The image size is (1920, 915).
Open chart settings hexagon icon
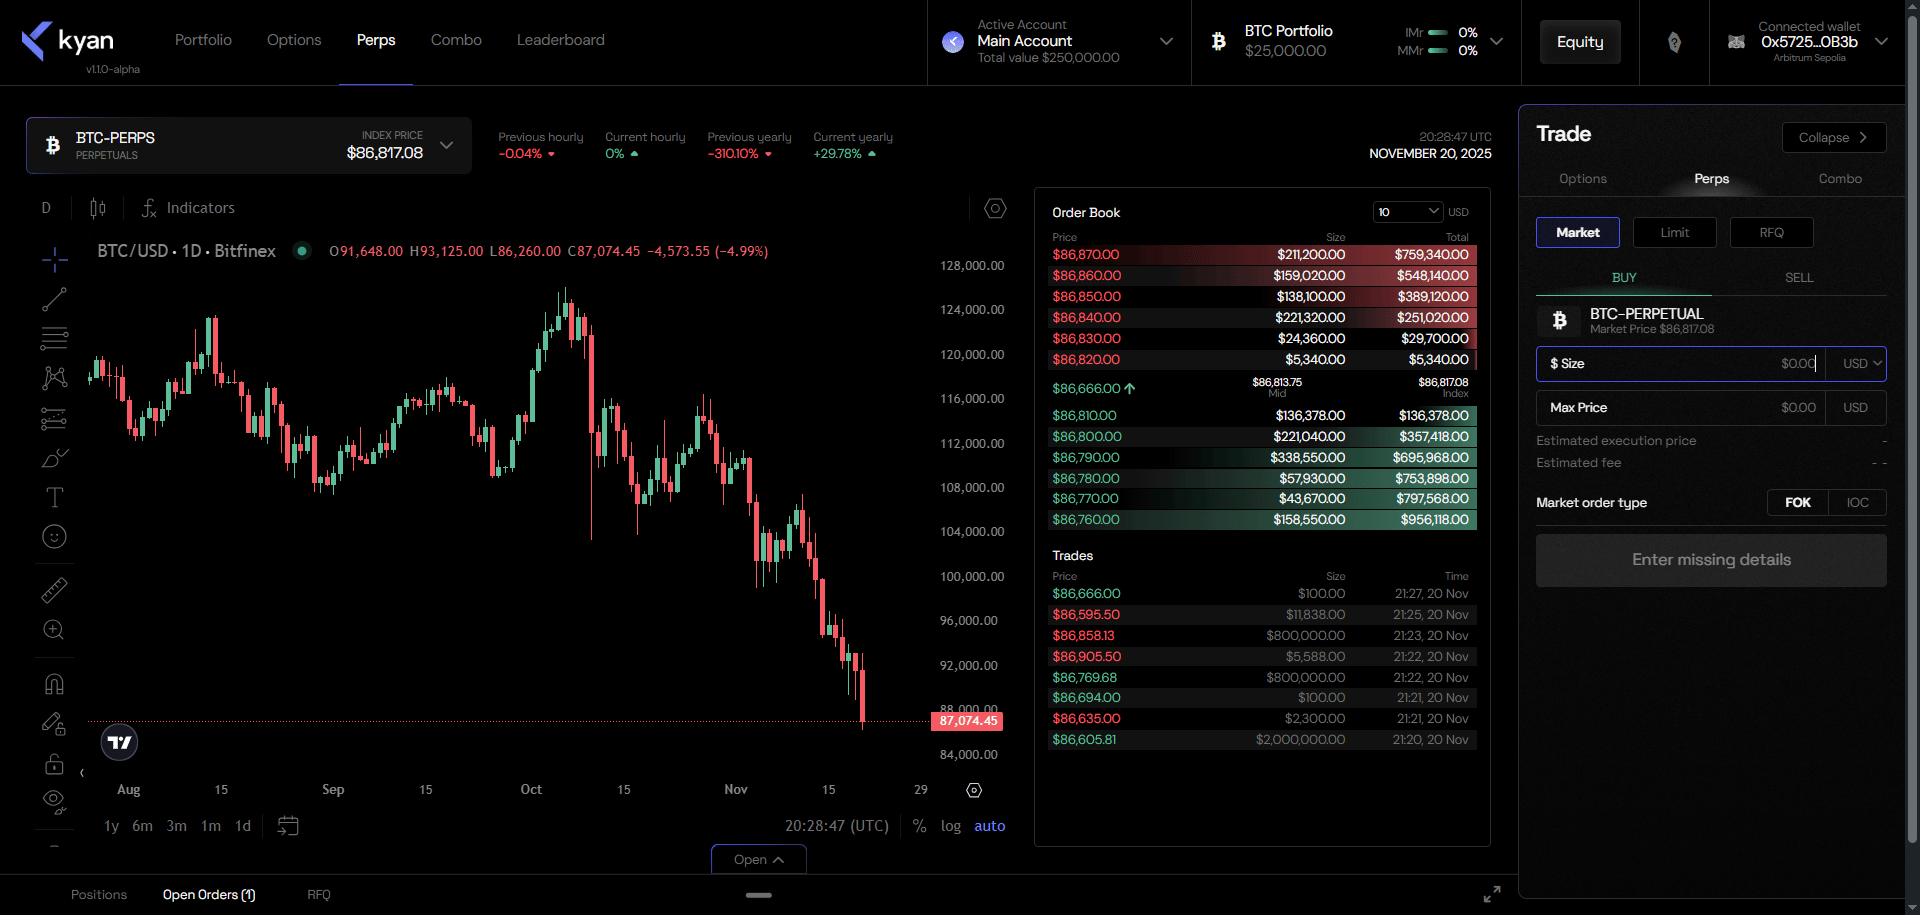(x=995, y=208)
